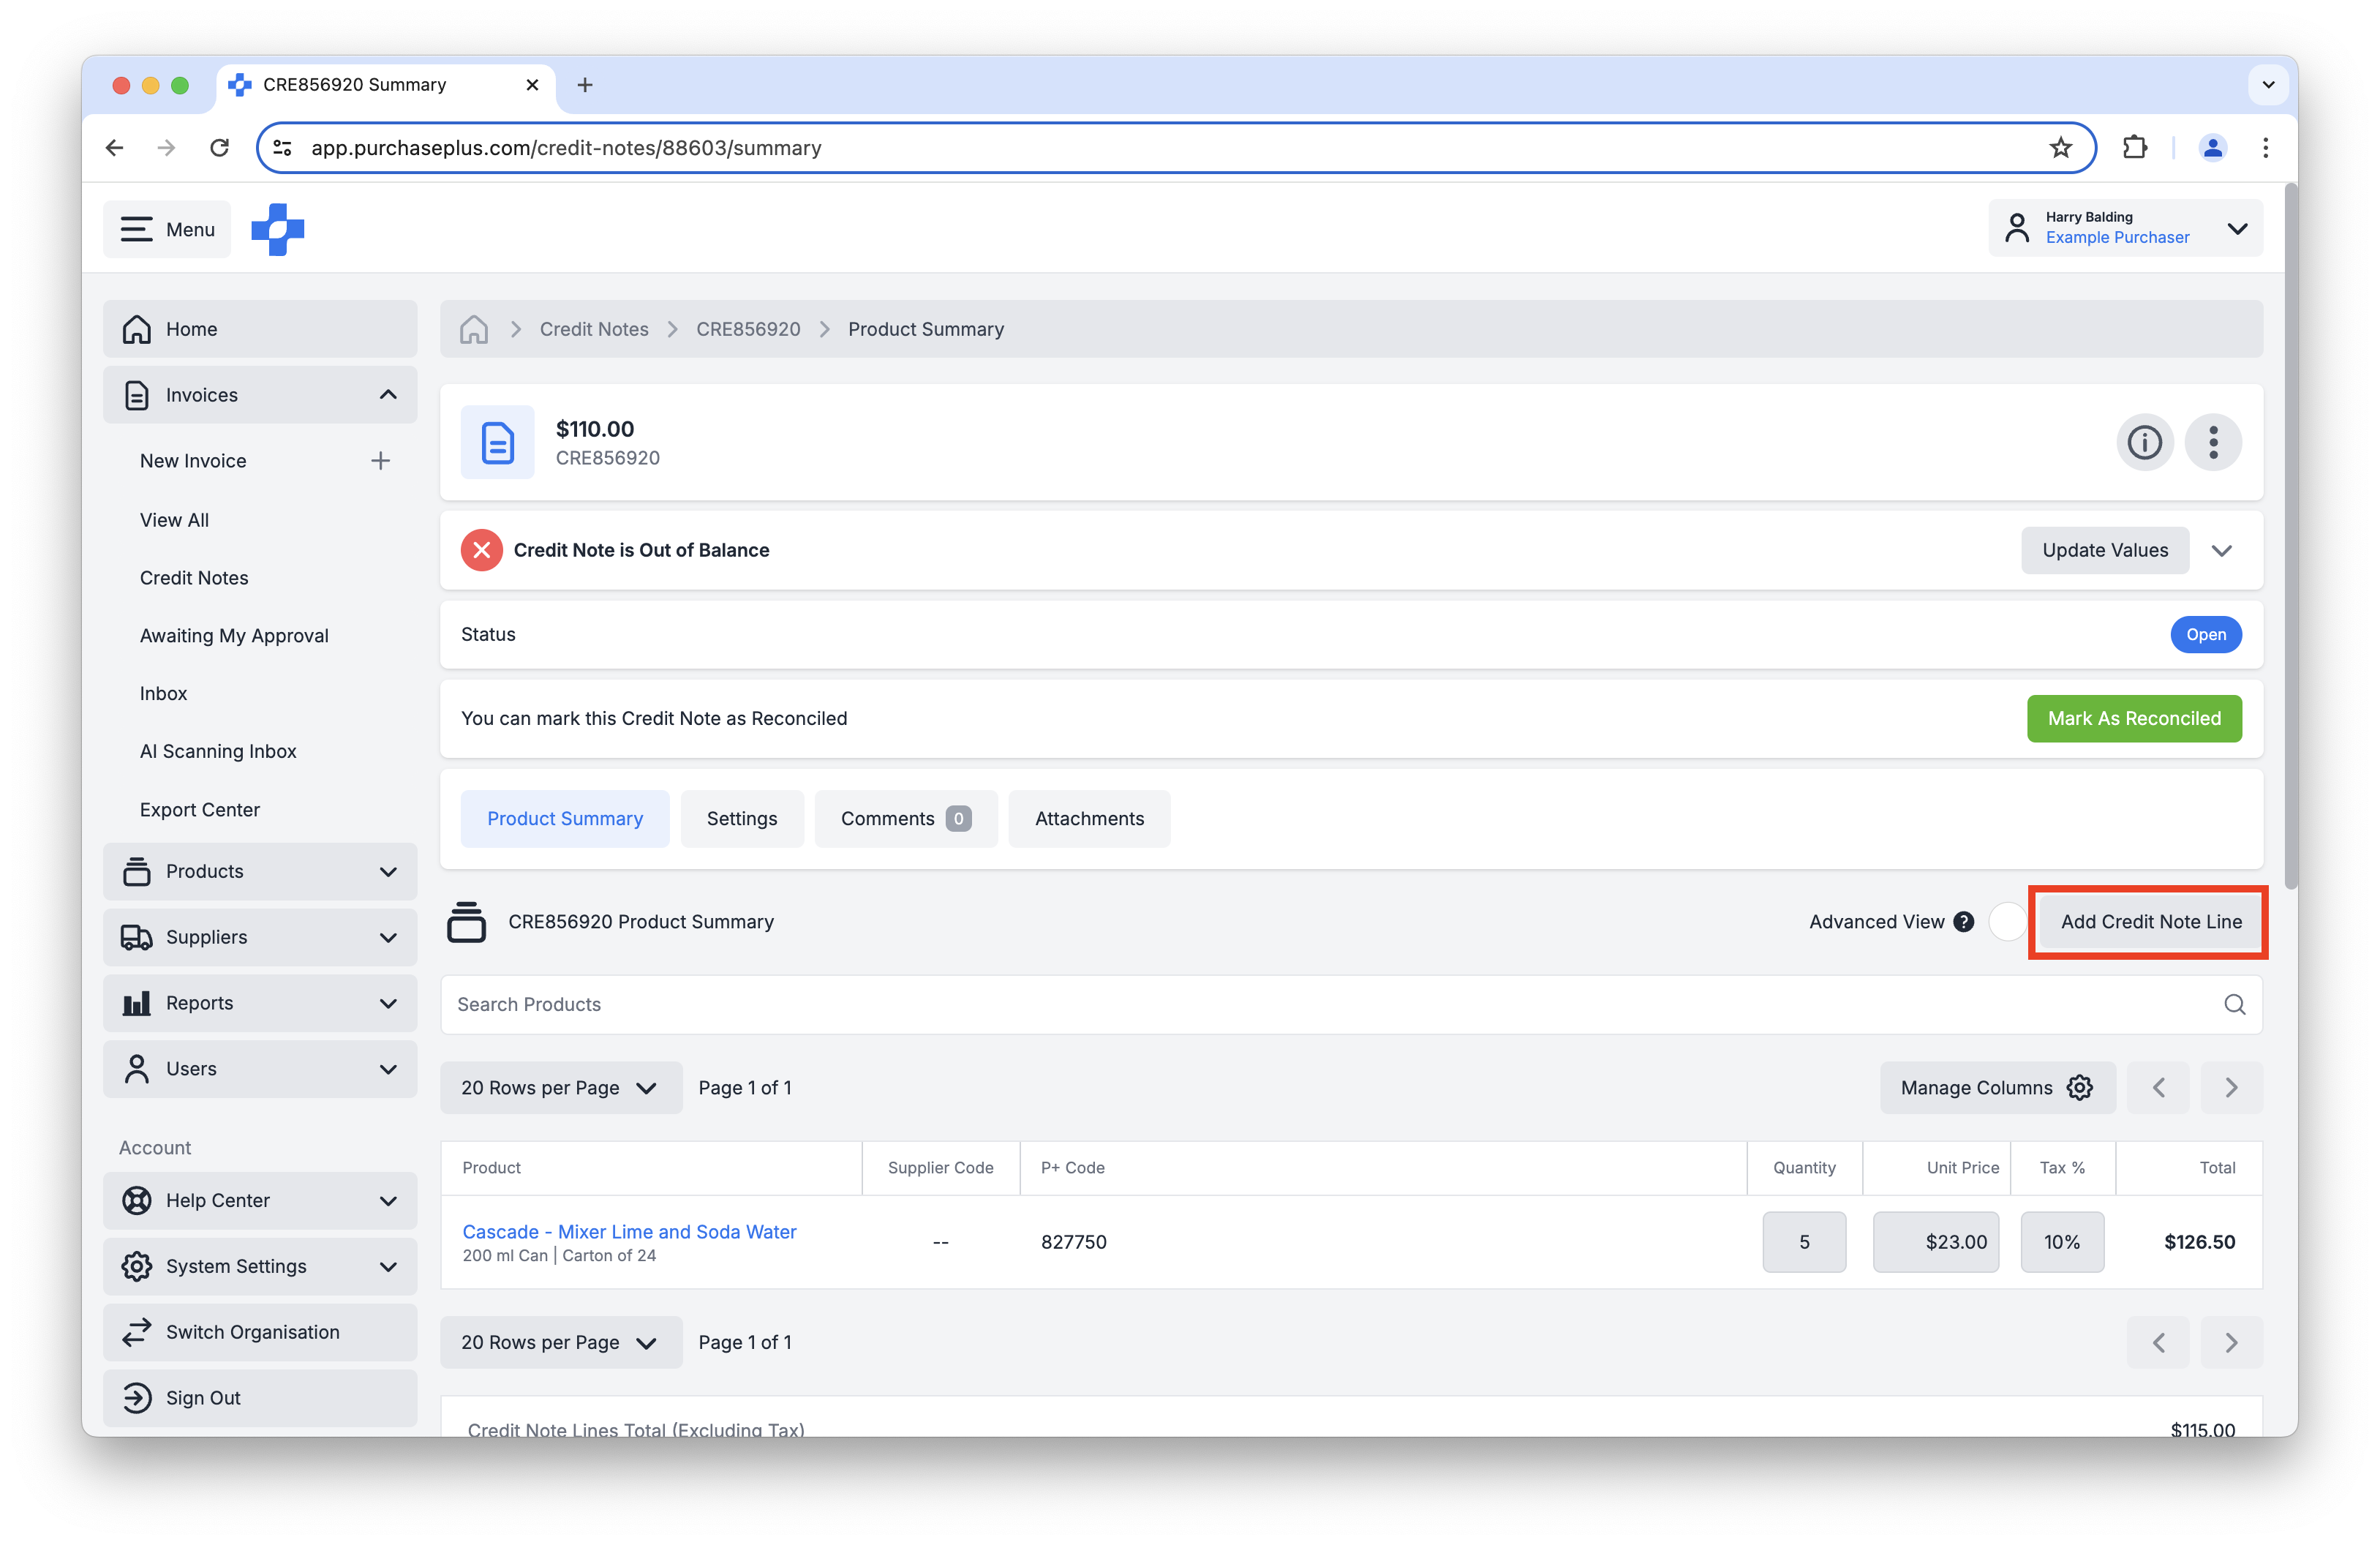Open top 20 Rows per Page dropdown
The height and width of the screenshot is (1545, 2380).
tap(561, 1087)
